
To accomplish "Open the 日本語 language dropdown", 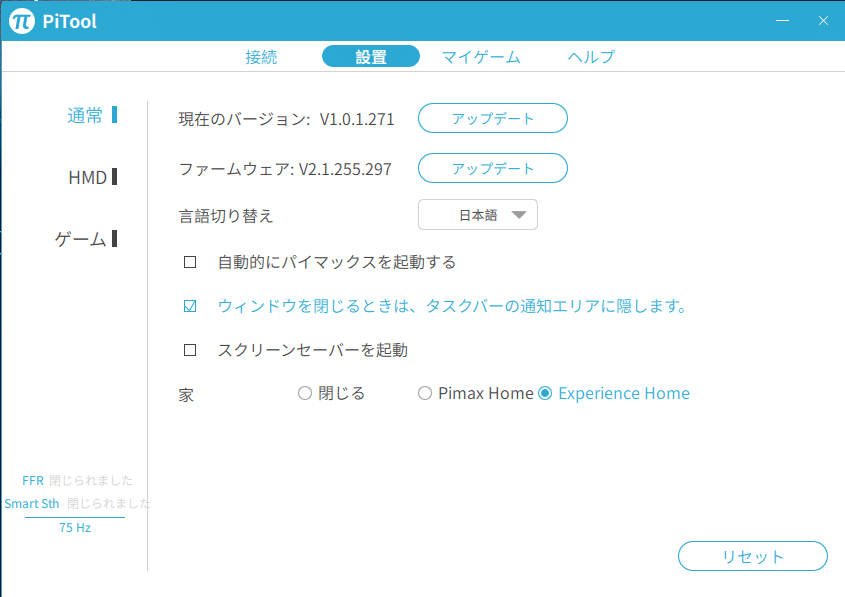I will [477, 214].
